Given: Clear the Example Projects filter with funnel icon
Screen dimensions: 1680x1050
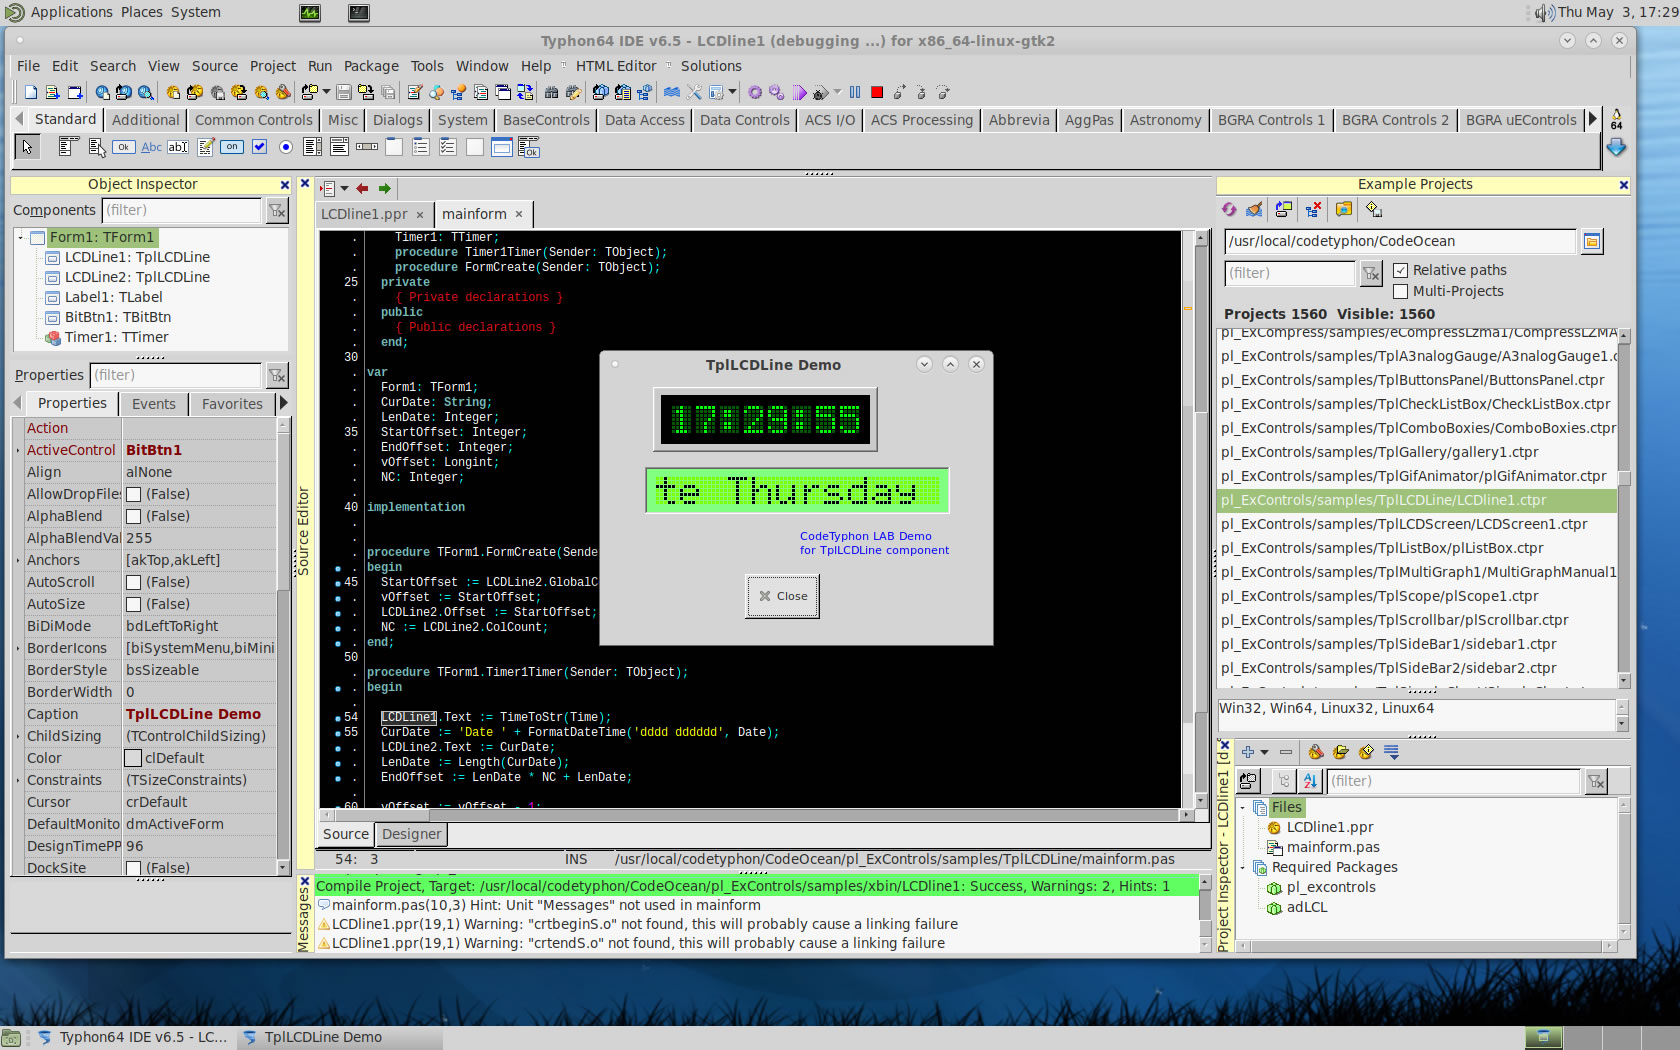Looking at the screenshot, I should pyautogui.click(x=1371, y=273).
